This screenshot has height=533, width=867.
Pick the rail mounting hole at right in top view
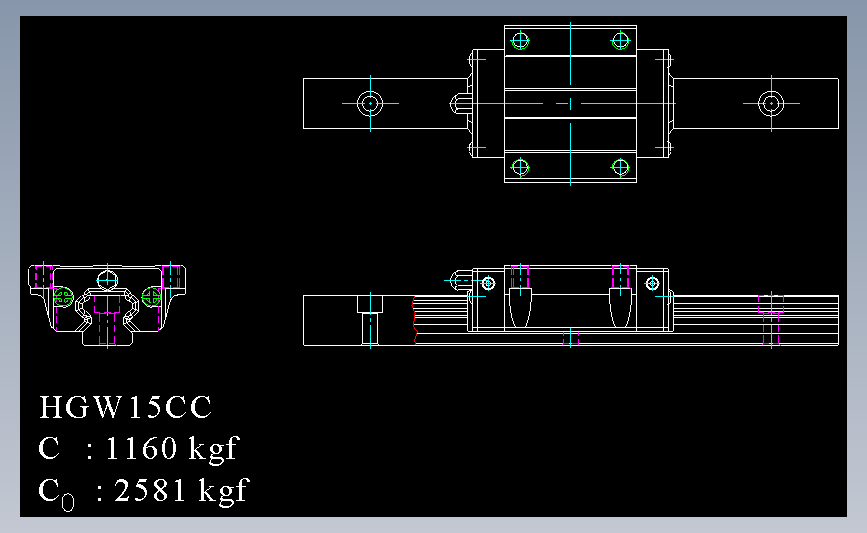771,103
